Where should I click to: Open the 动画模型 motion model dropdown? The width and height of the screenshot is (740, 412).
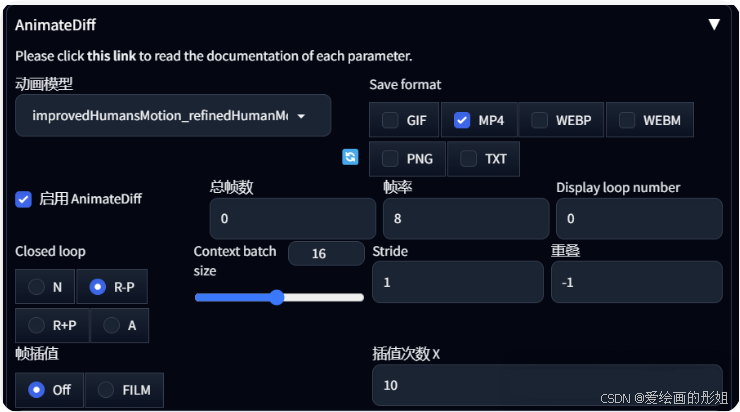[173, 116]
